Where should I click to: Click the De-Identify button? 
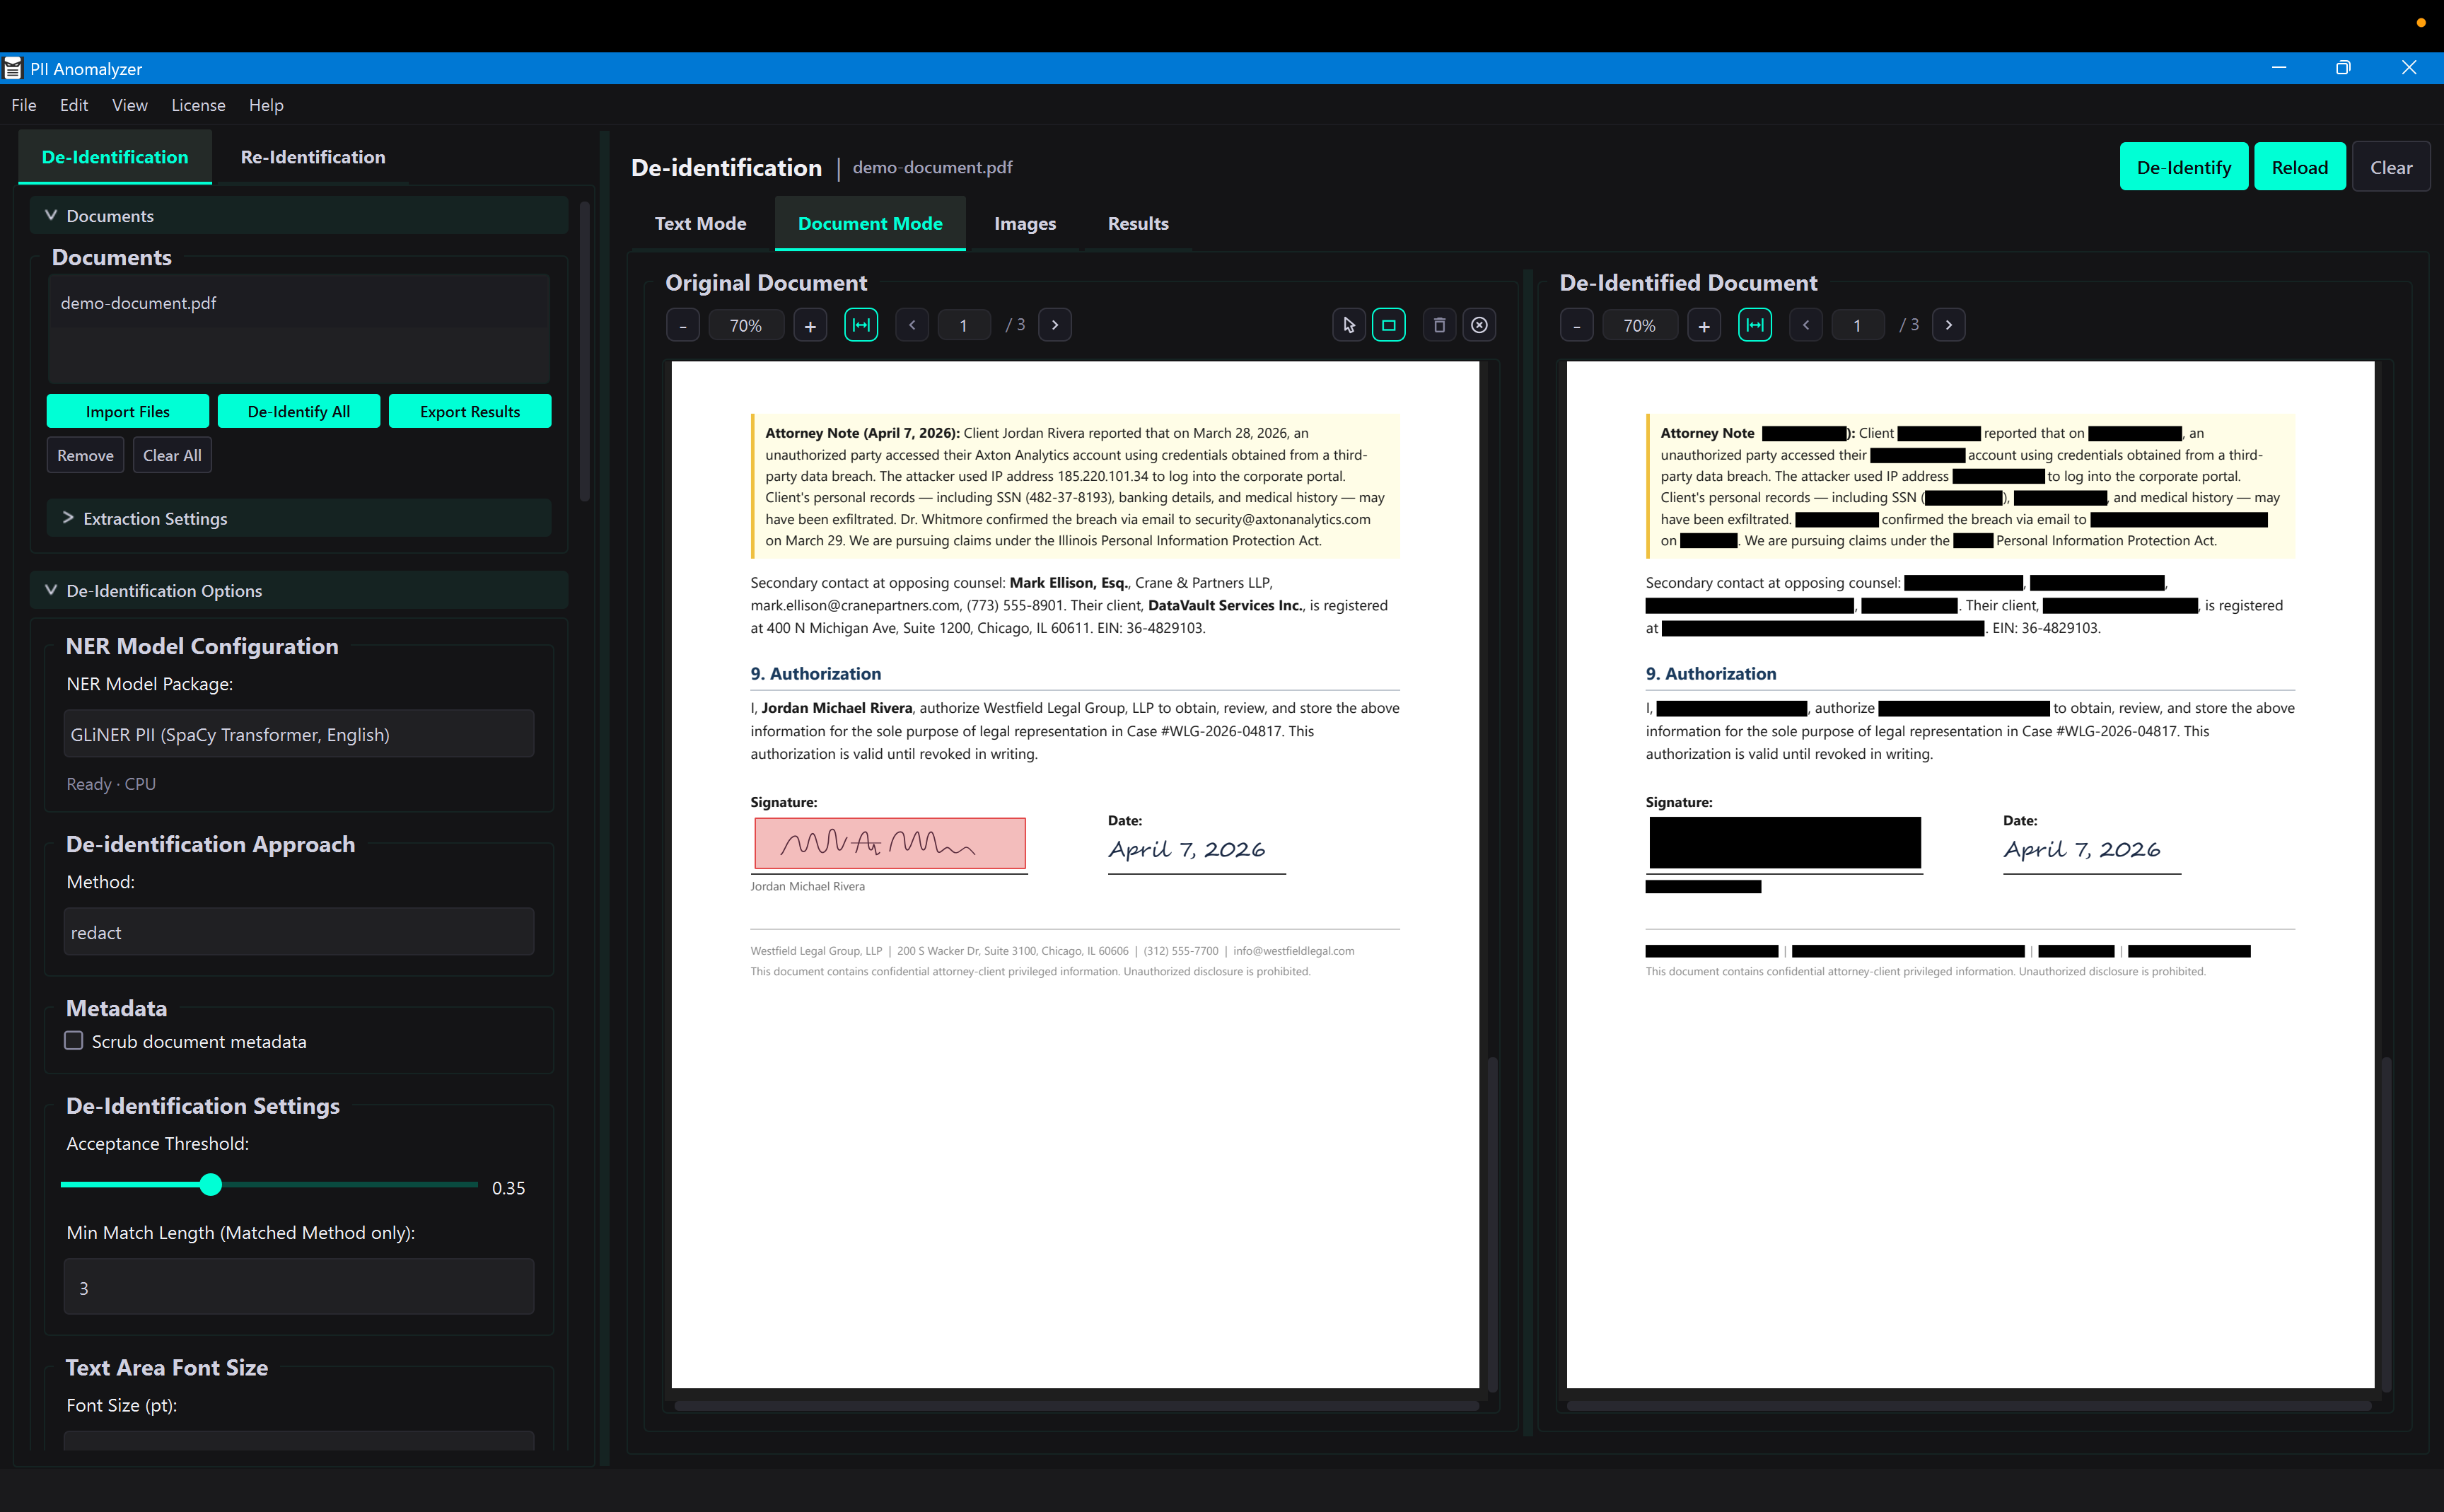point(2184,166)
